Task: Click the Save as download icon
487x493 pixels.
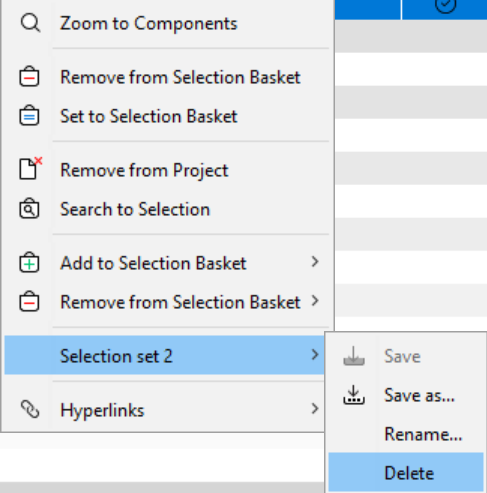Action: pyautogui.click(x=354, y=395)
